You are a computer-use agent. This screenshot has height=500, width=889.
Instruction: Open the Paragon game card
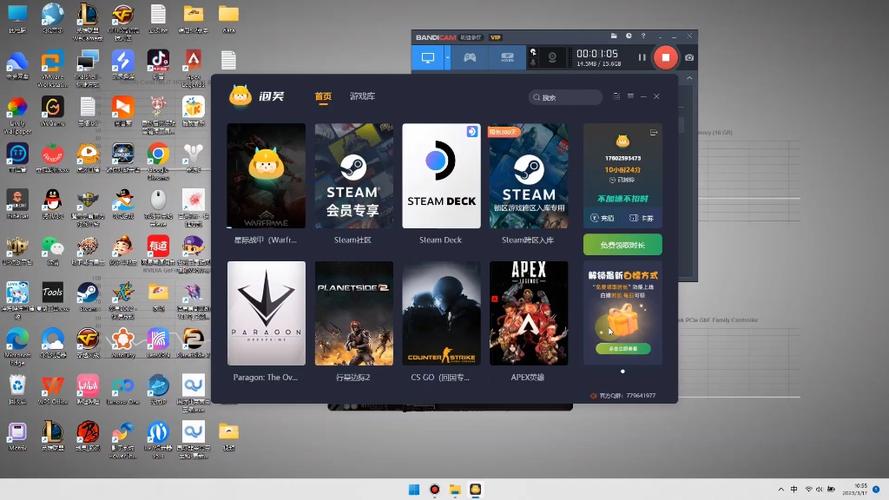point(266,313)
